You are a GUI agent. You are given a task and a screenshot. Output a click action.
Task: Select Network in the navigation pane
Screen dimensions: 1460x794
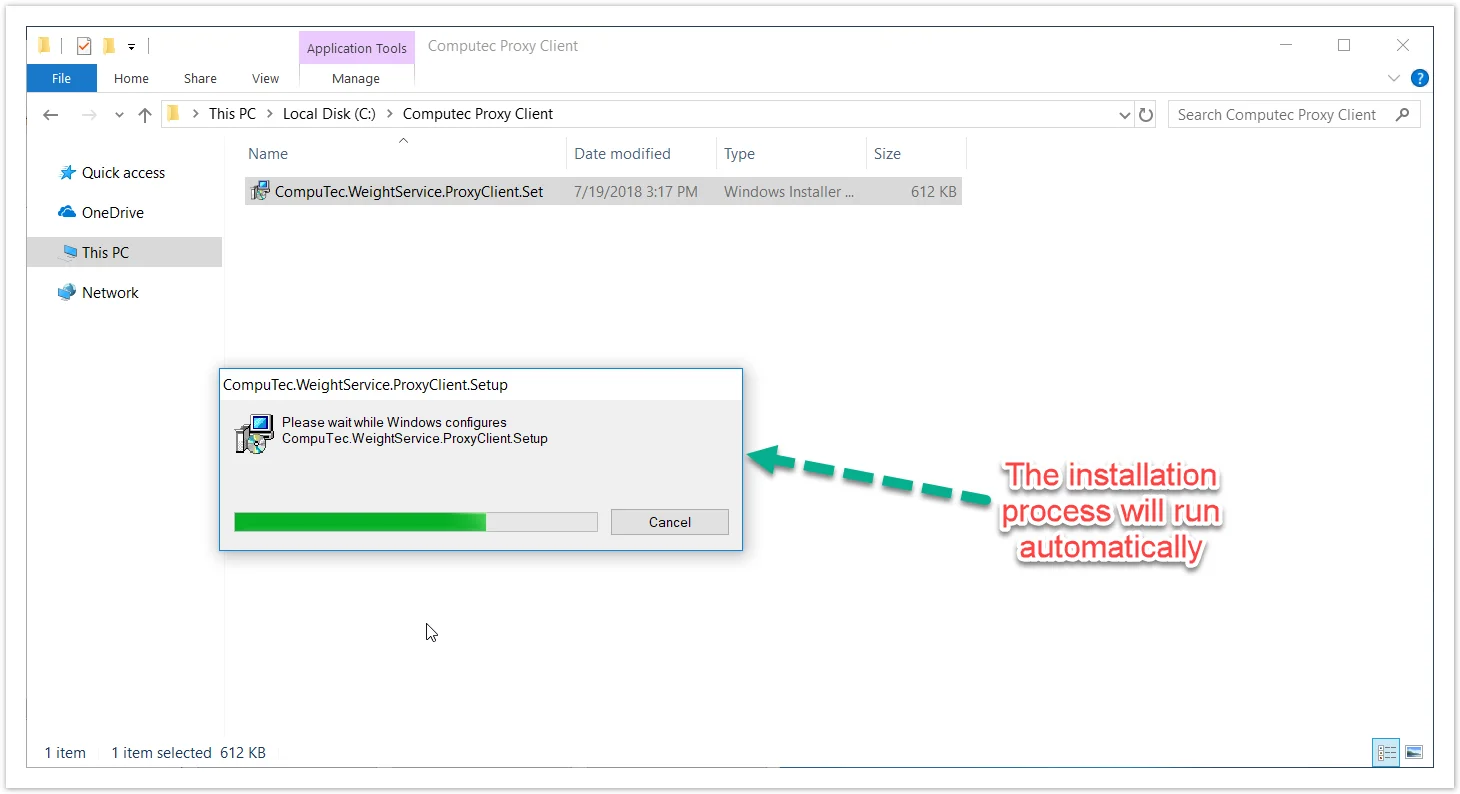click(111, 292)
